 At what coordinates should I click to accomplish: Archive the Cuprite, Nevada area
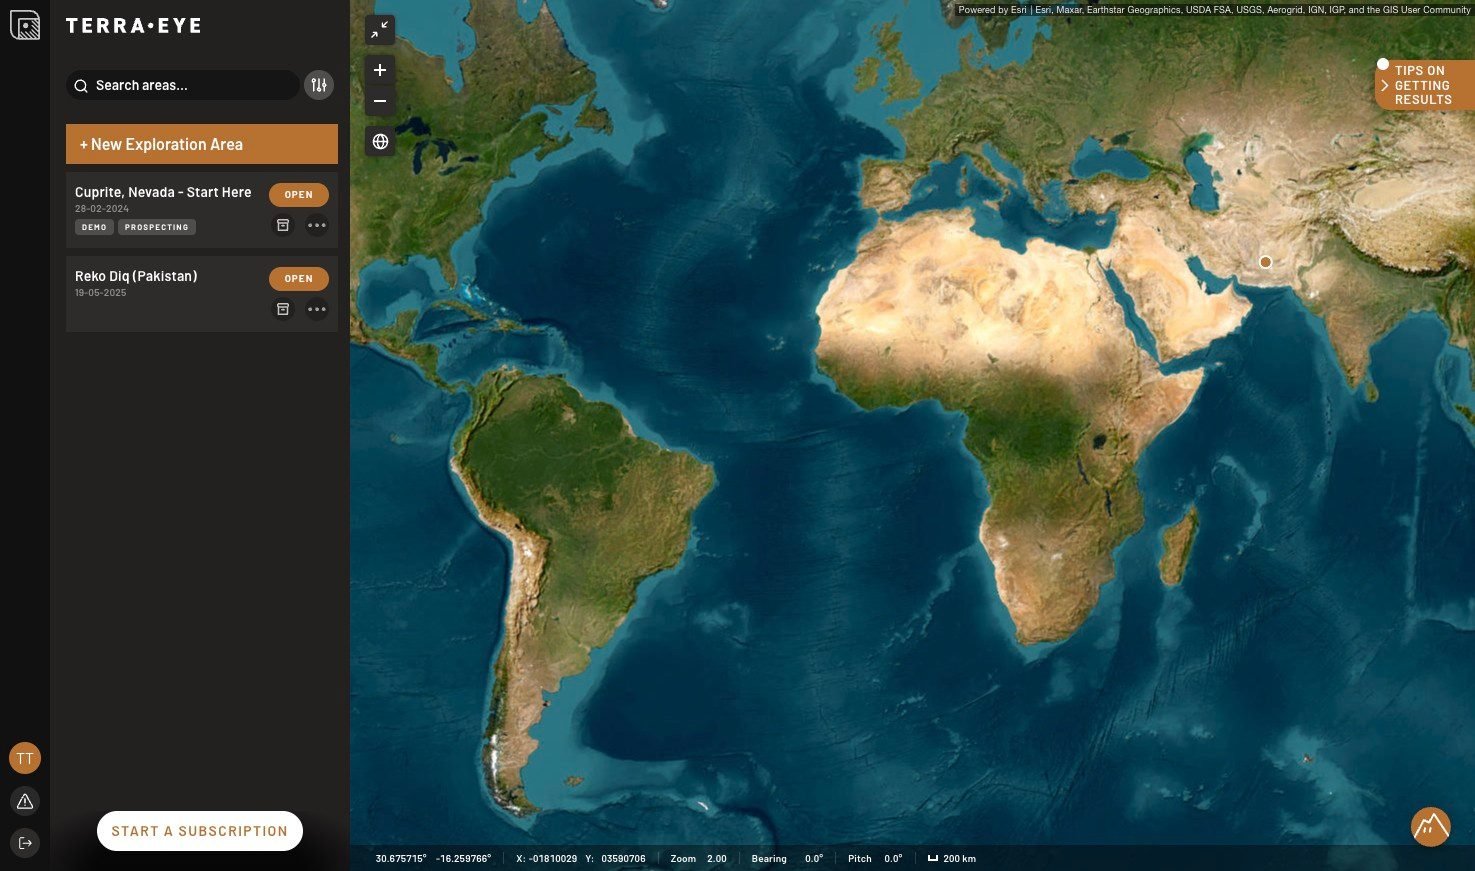[x=283, y=225]
